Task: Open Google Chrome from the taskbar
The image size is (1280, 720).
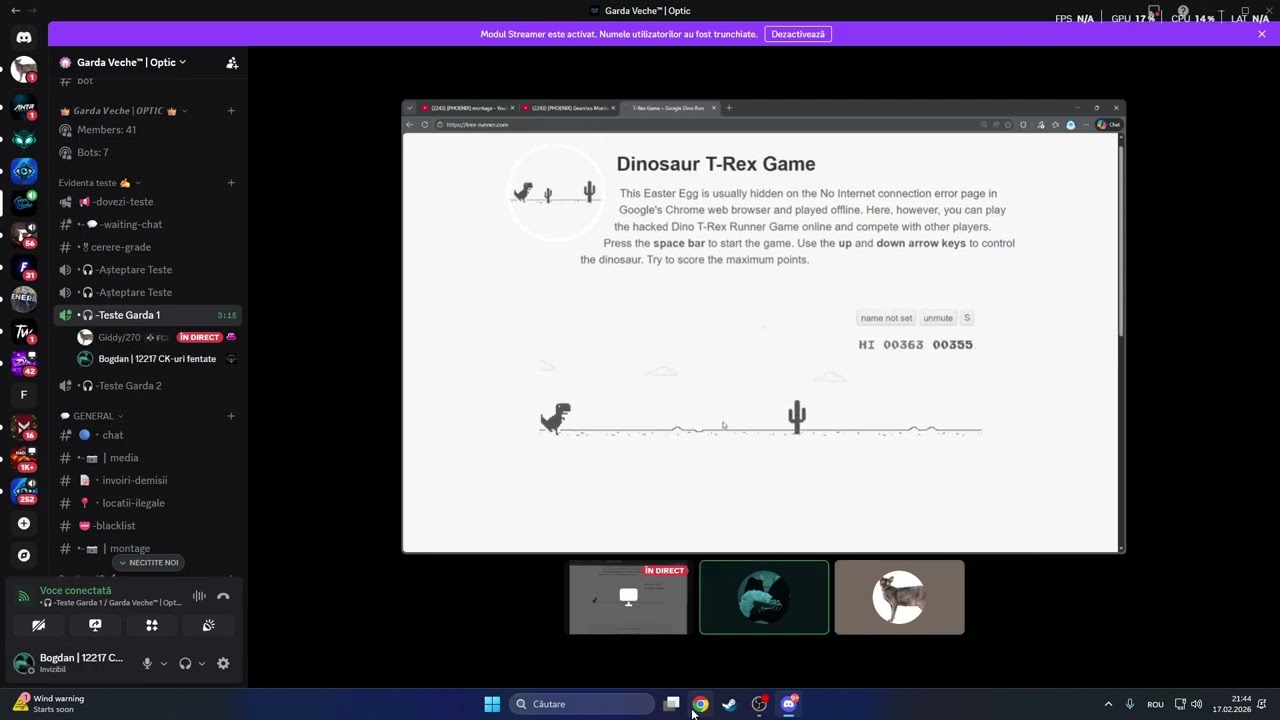Action: (700, 704)
